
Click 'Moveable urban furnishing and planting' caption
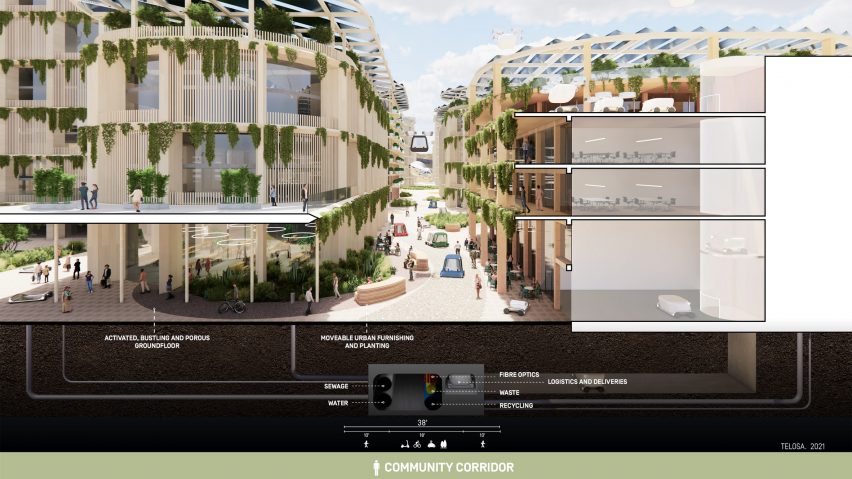point(367,342)
